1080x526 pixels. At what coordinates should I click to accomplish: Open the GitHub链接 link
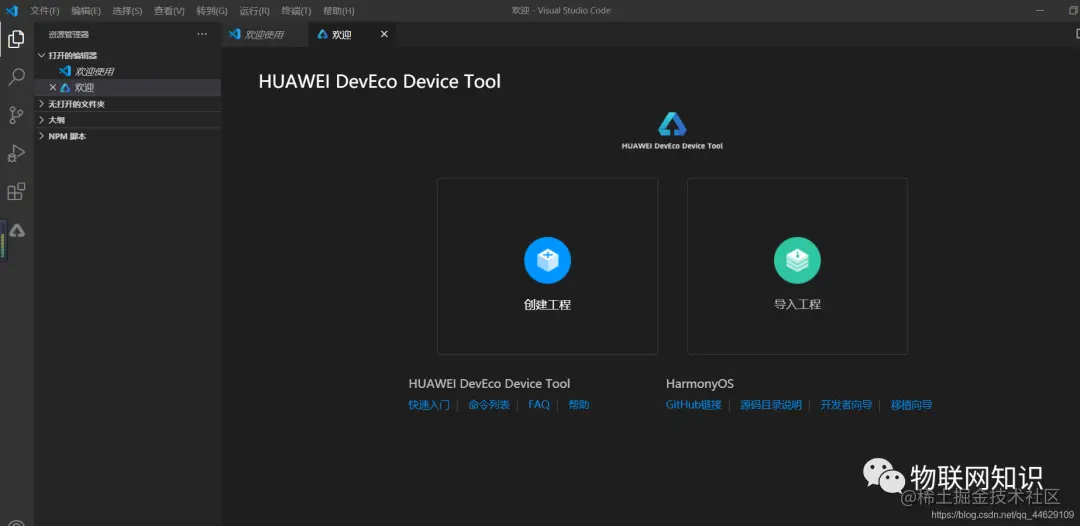[694, 405]
